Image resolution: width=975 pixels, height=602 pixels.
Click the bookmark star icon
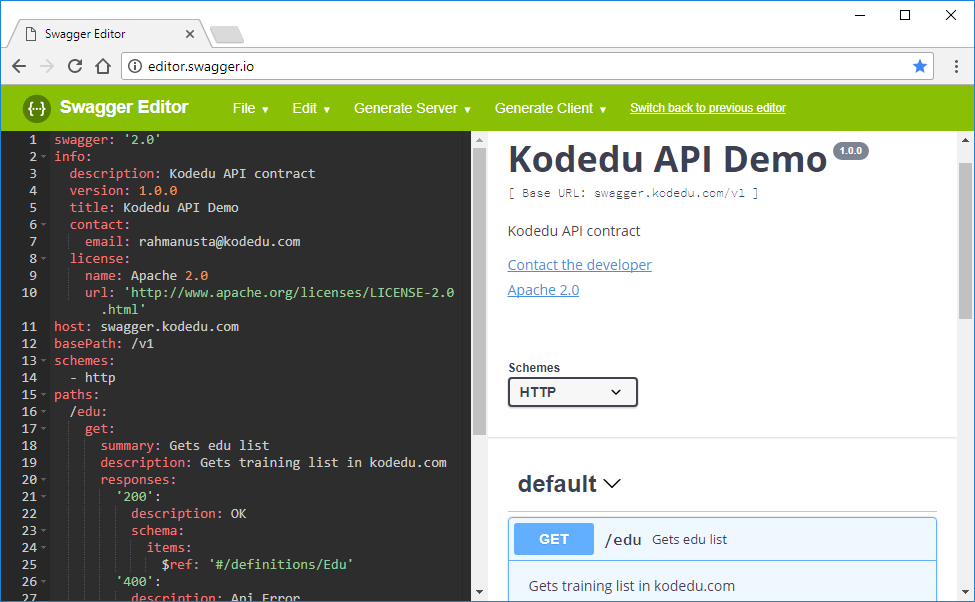919,66
